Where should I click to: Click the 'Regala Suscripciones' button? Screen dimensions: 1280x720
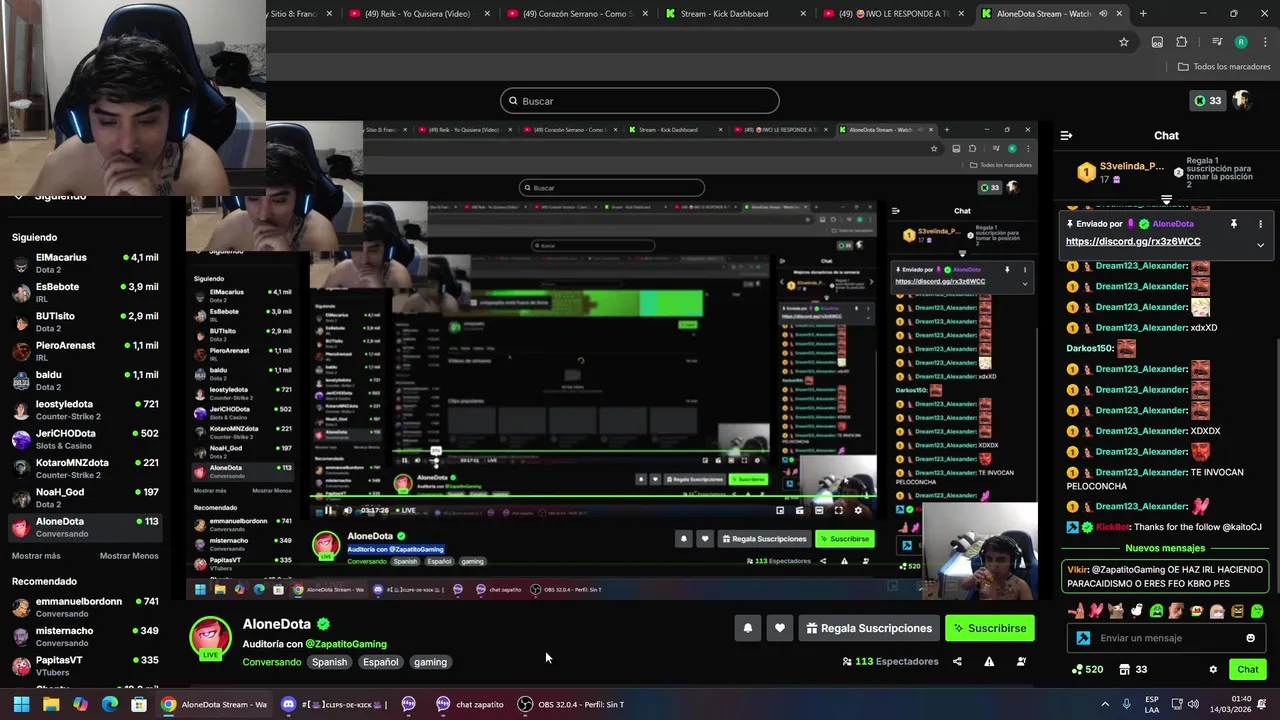coord(869,628)
